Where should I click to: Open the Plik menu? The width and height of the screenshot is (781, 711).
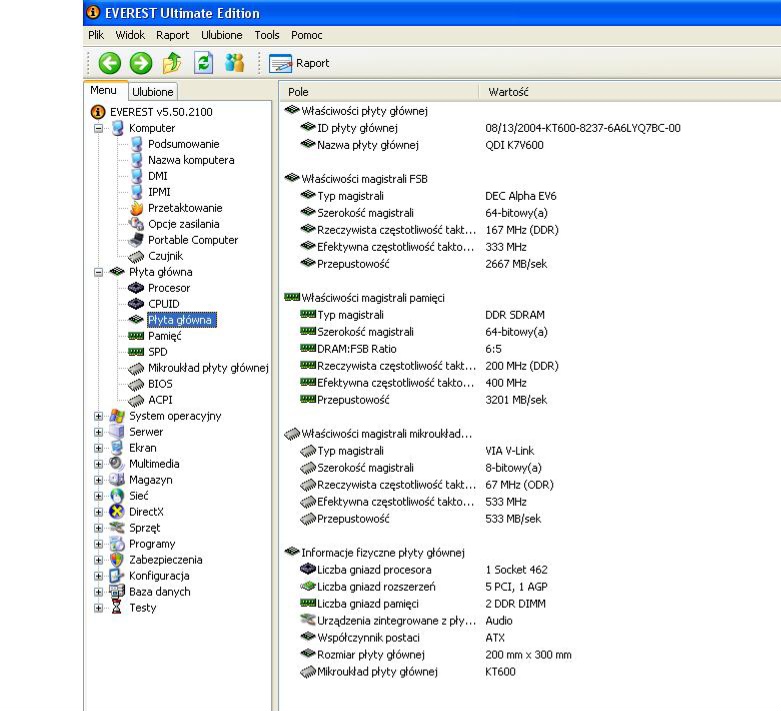96,35
